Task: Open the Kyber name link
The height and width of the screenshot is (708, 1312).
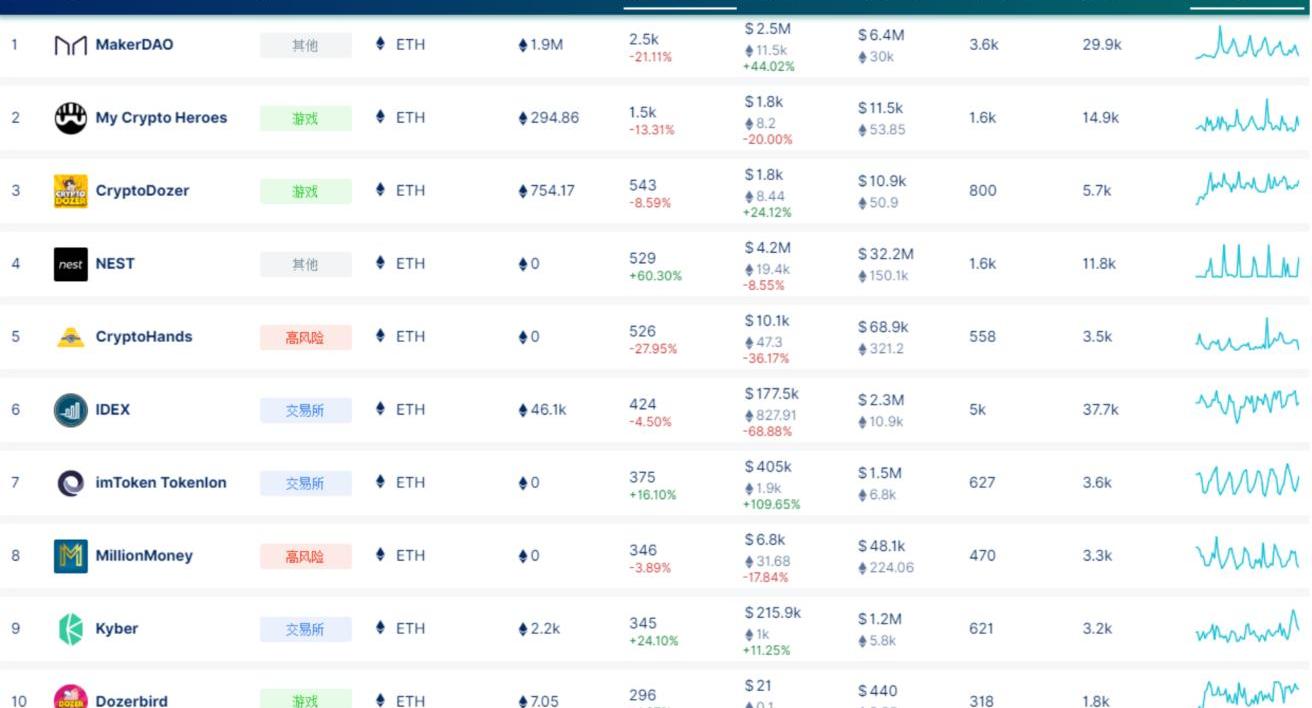Action: [117, 629]
